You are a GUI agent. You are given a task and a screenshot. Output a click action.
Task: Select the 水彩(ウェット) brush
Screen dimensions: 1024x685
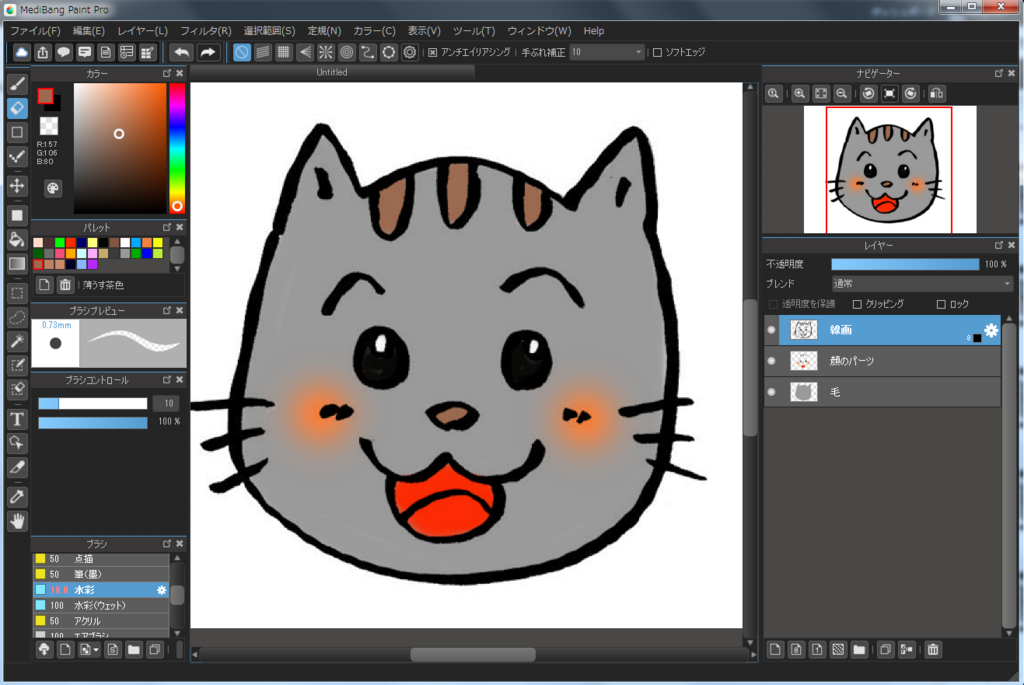click(101, 605)
